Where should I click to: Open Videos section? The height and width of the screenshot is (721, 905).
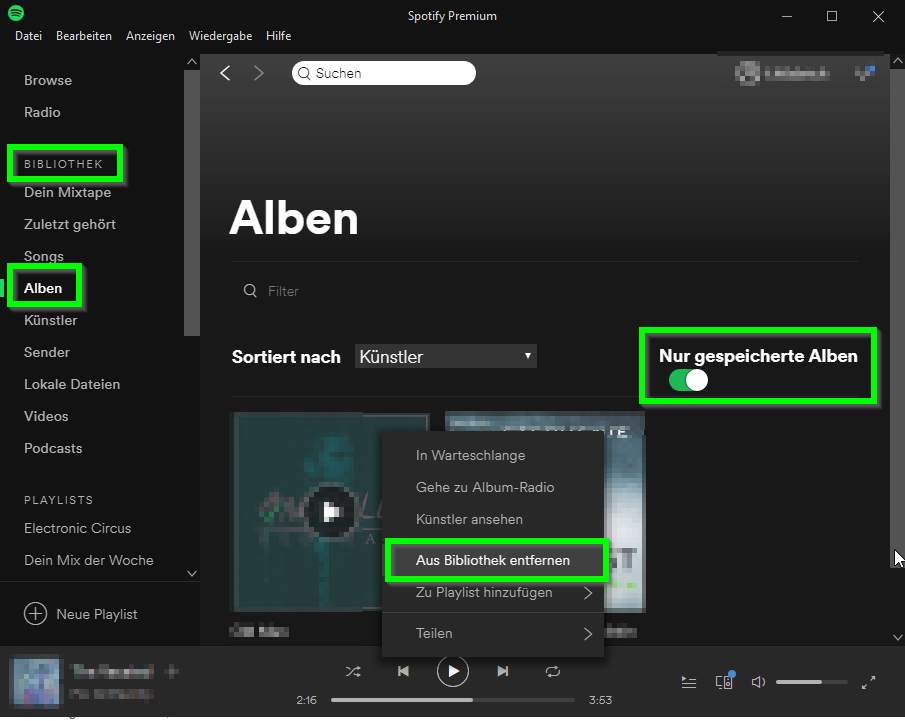point(46,416)
